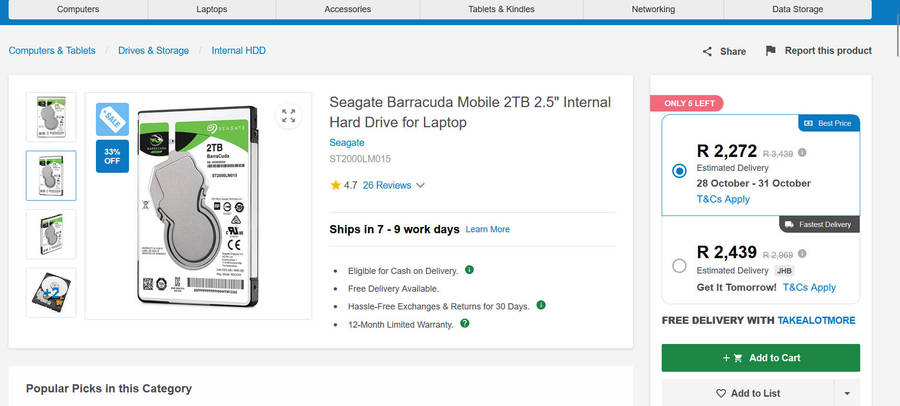Viewport: 900px width, 406px height.
Task: Click the Report this product flag icon
Action: tap(770, 51)
